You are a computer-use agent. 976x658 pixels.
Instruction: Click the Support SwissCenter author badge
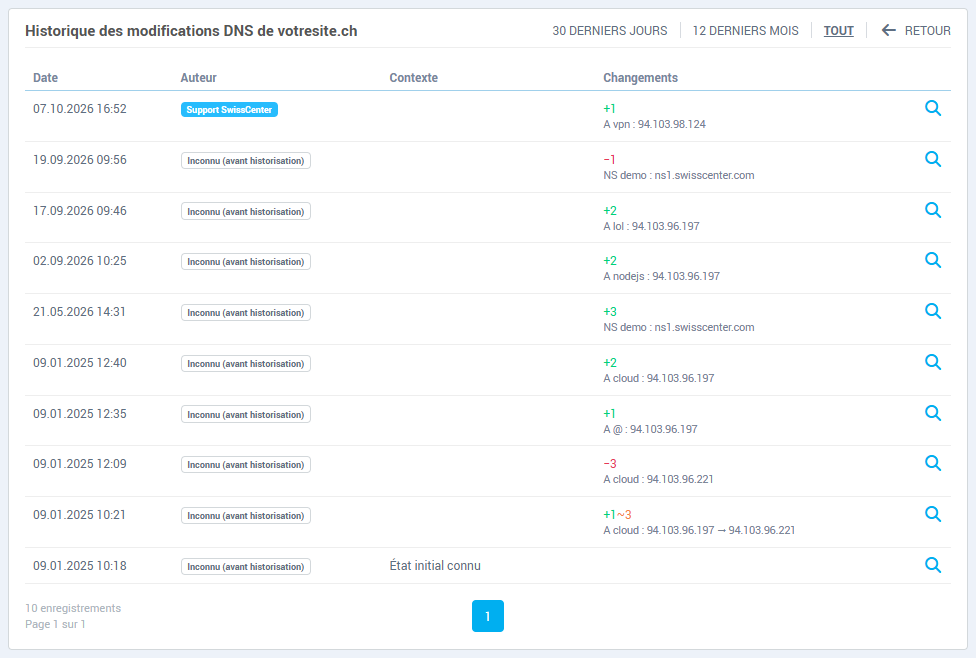[229, 110]
